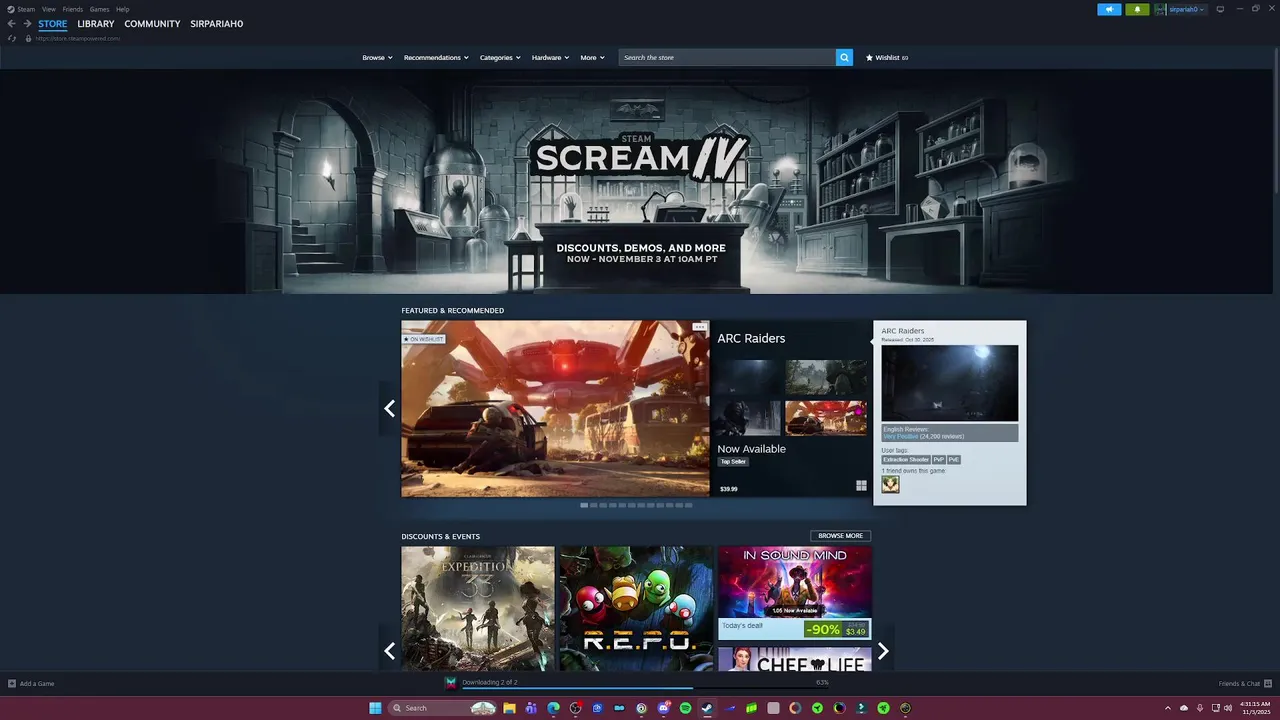Open File Explorer from the taskbar

click(x=509, y=708)
